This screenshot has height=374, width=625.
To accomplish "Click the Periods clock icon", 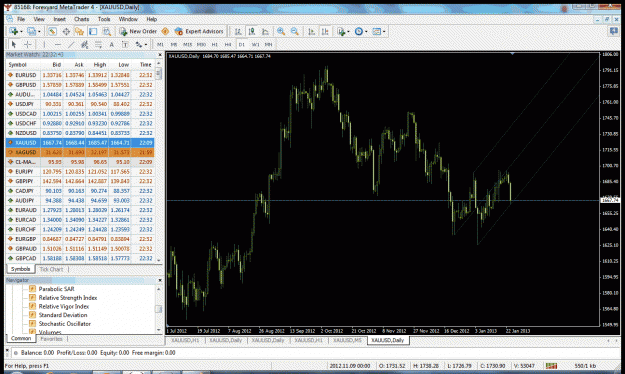I will (x=359, y=31).
